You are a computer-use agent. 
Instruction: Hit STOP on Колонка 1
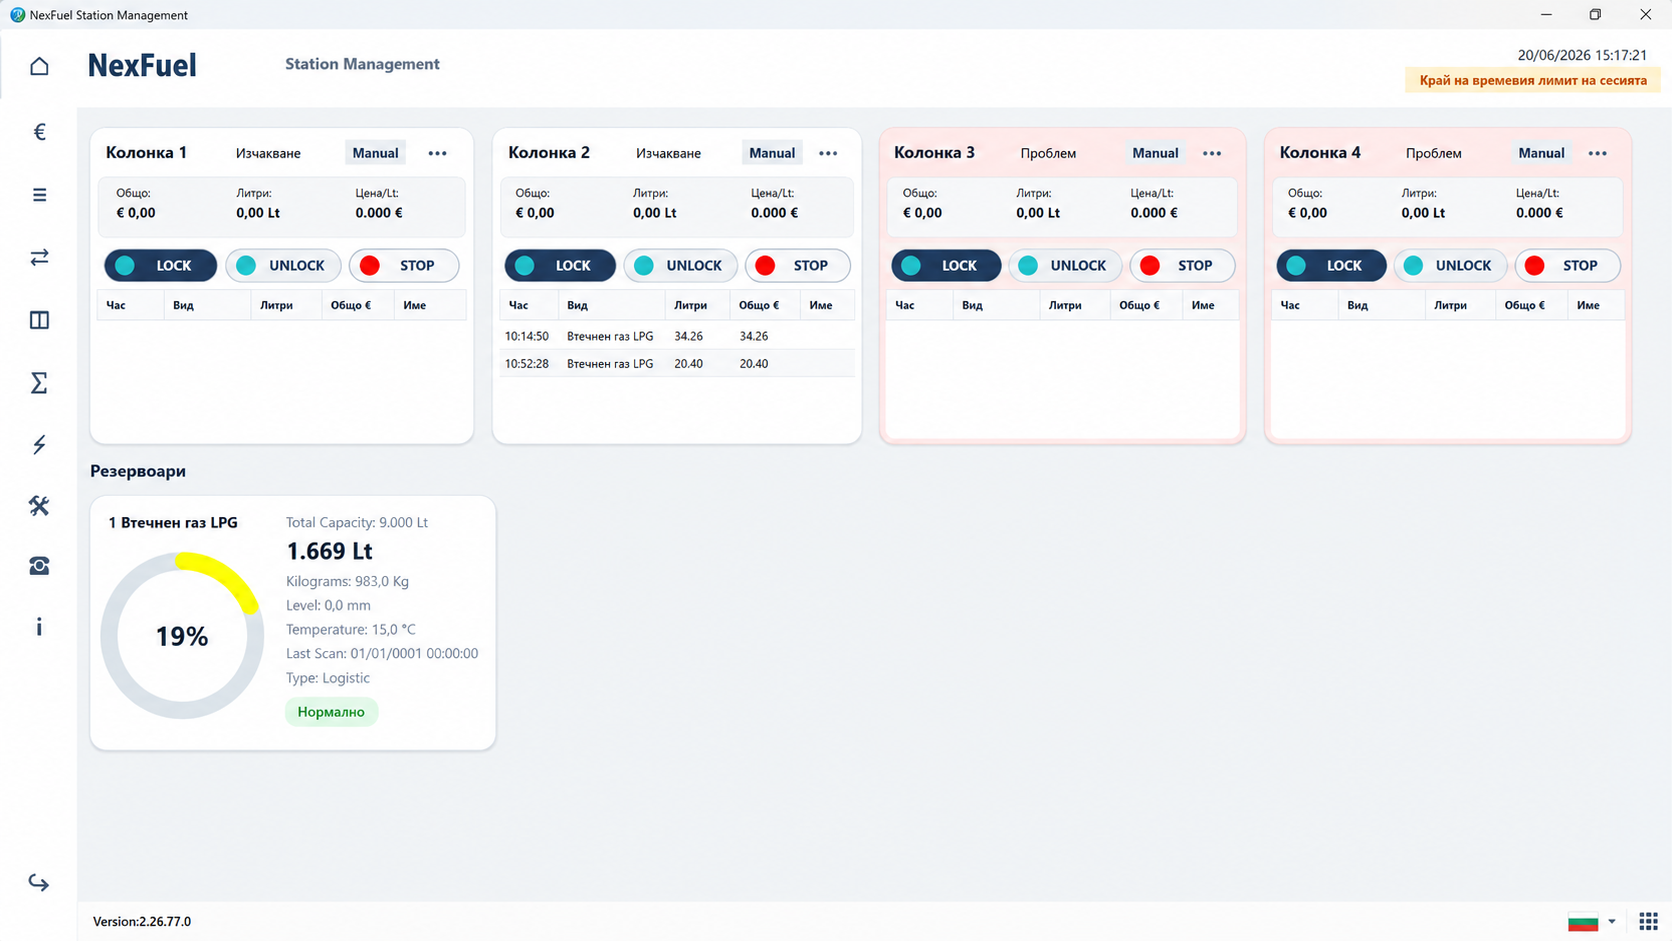(404, 265)
